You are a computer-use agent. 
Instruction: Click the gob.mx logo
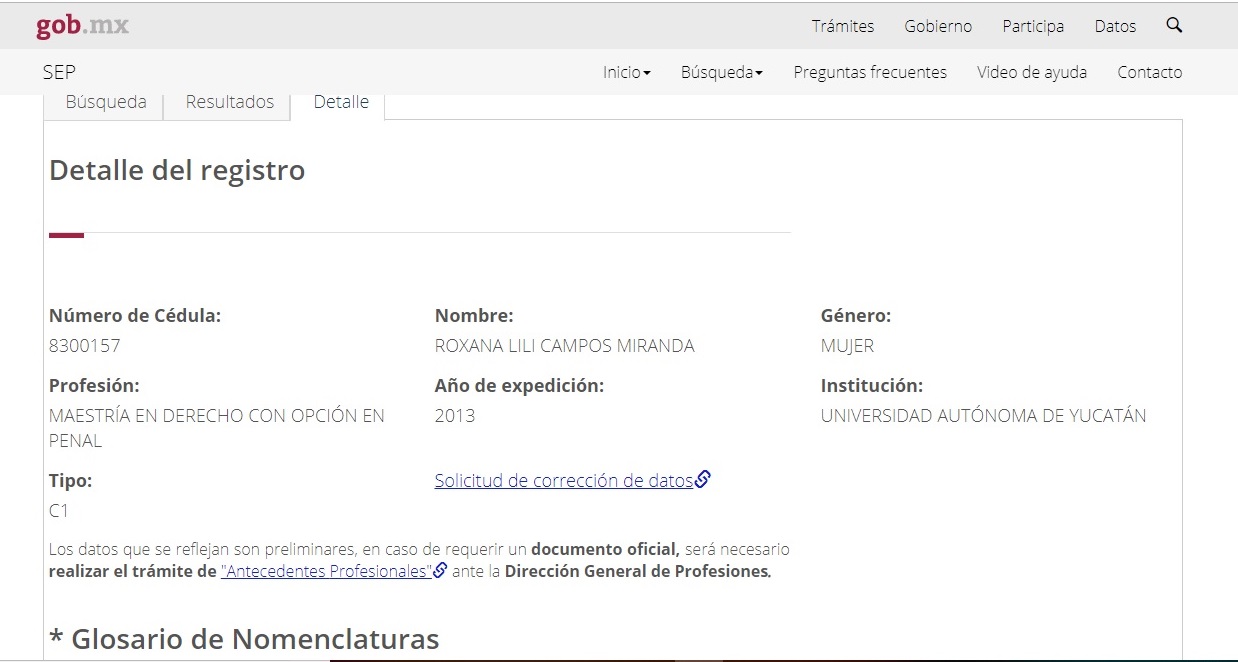82,26
